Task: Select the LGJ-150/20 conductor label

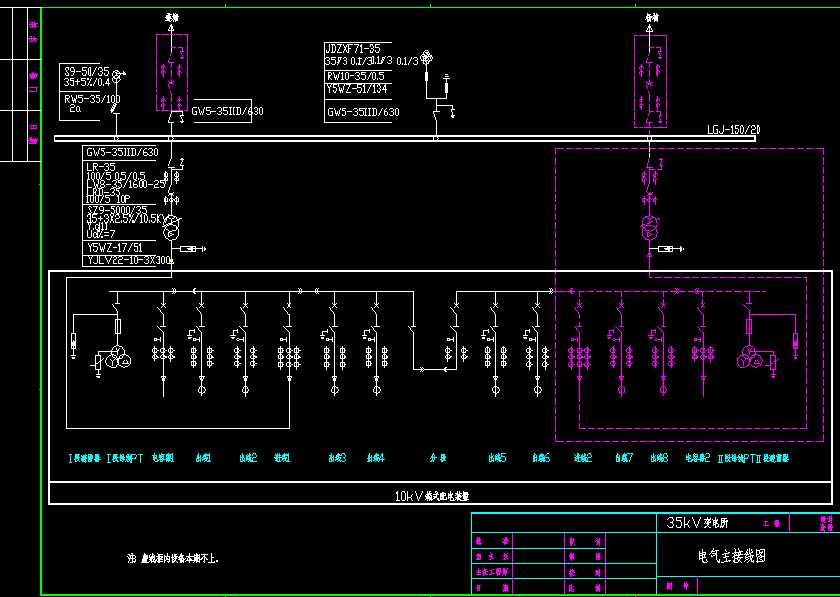Action: tap(733, 128)
